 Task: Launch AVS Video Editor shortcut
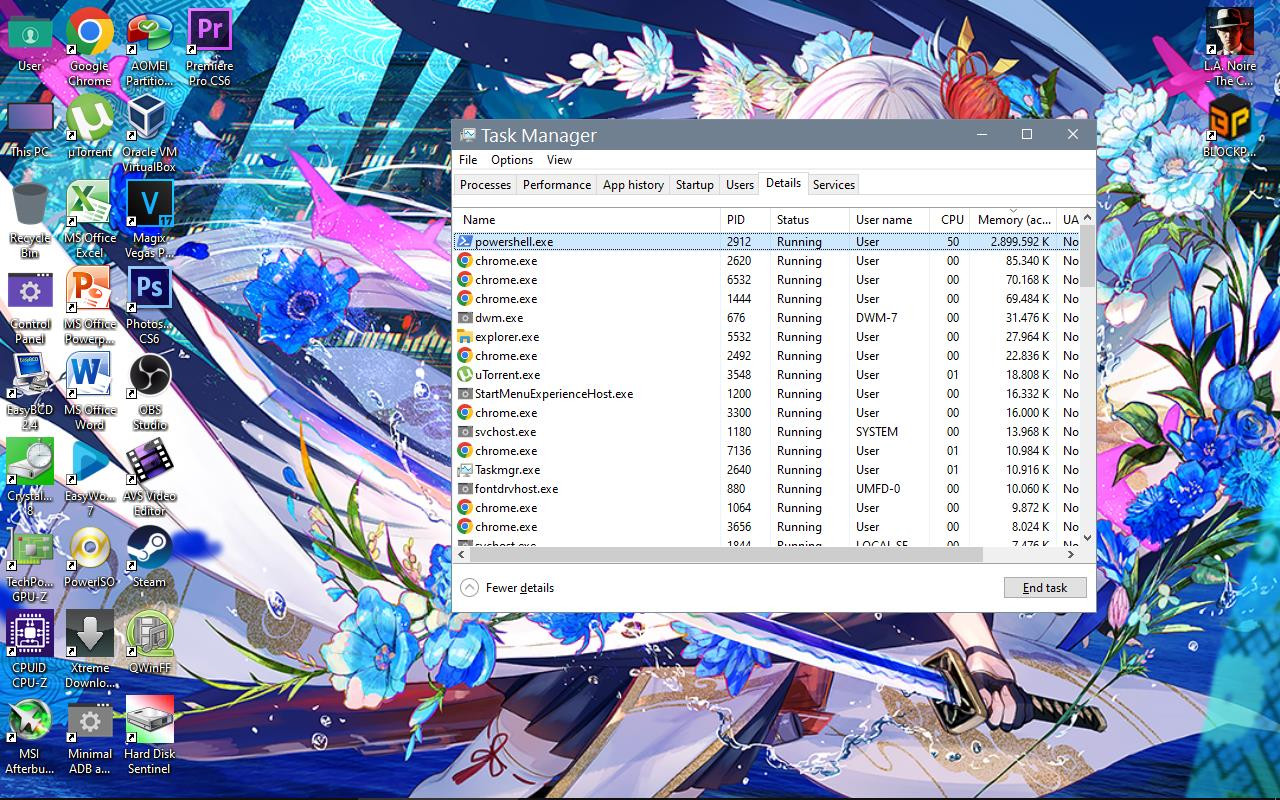pos(149,478)
